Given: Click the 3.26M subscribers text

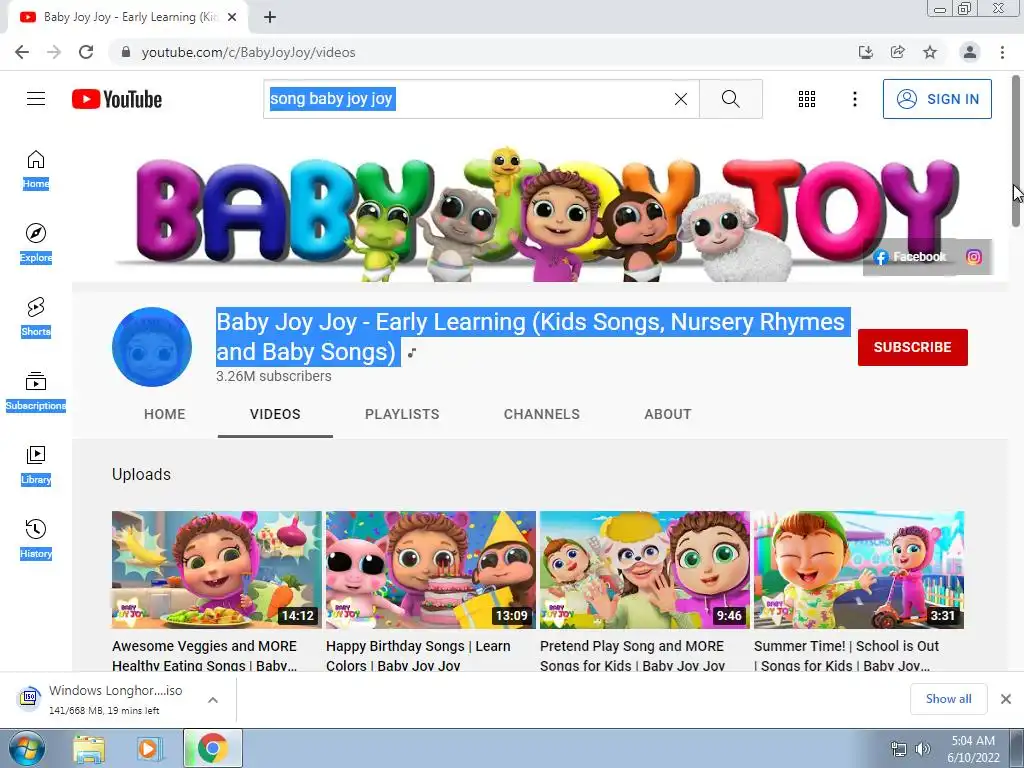Looking at the screenshot, I should (274, 376).
